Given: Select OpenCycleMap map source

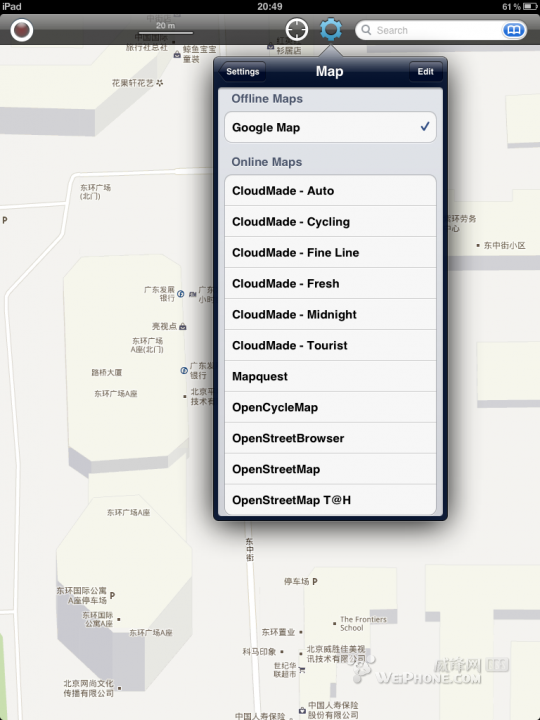Looking at the screenshot, I should click(330, 407).
